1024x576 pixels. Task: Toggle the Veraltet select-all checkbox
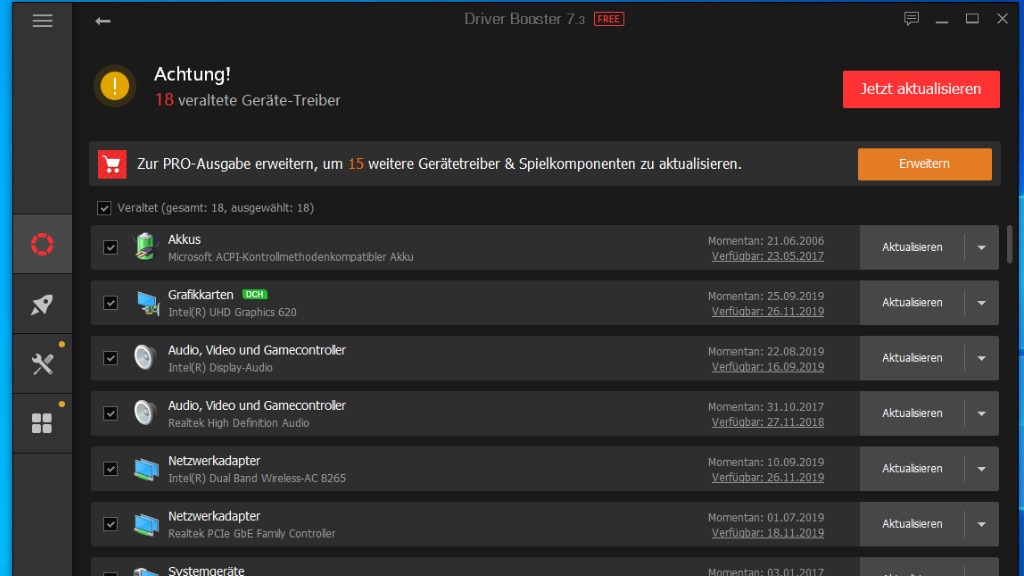coord(104,208)
